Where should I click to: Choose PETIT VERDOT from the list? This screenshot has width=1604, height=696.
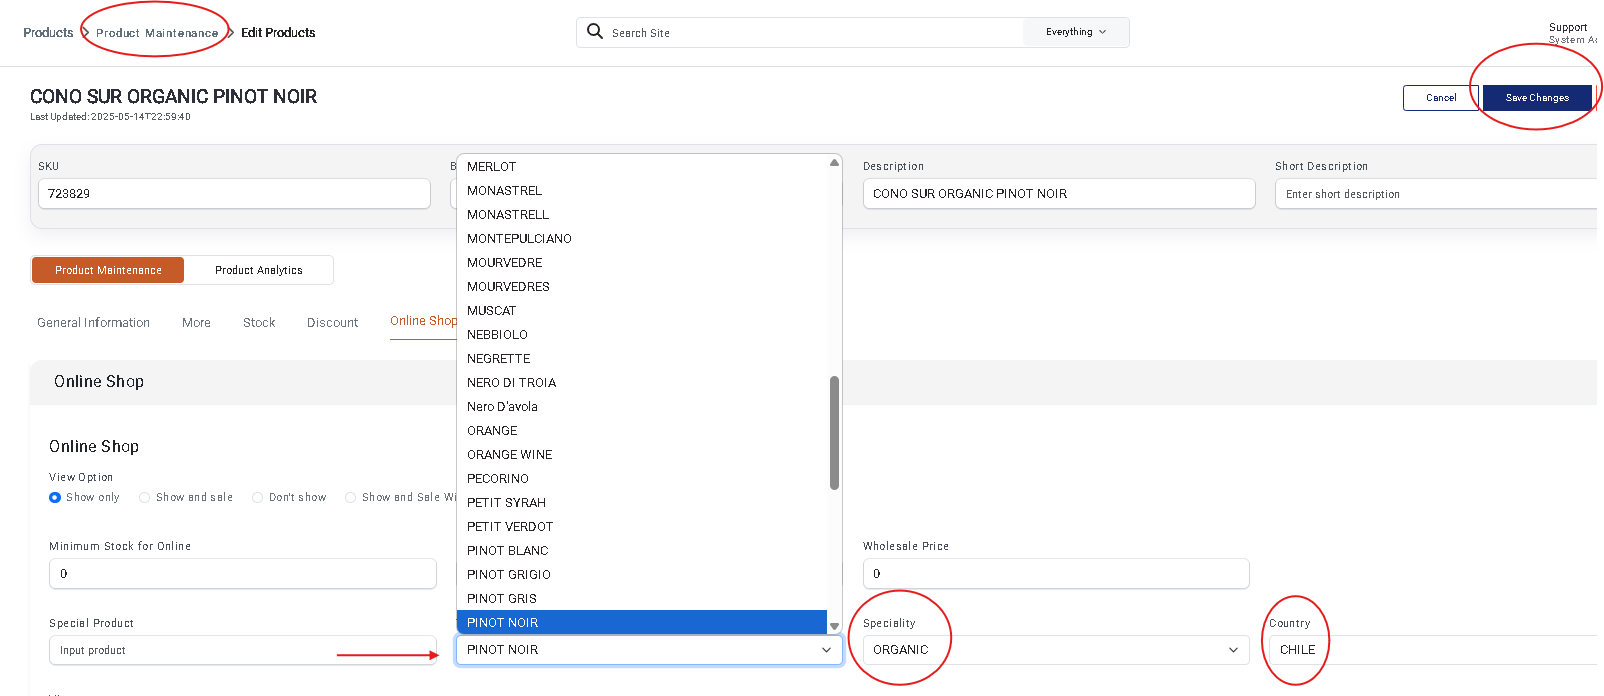point(642,527)
